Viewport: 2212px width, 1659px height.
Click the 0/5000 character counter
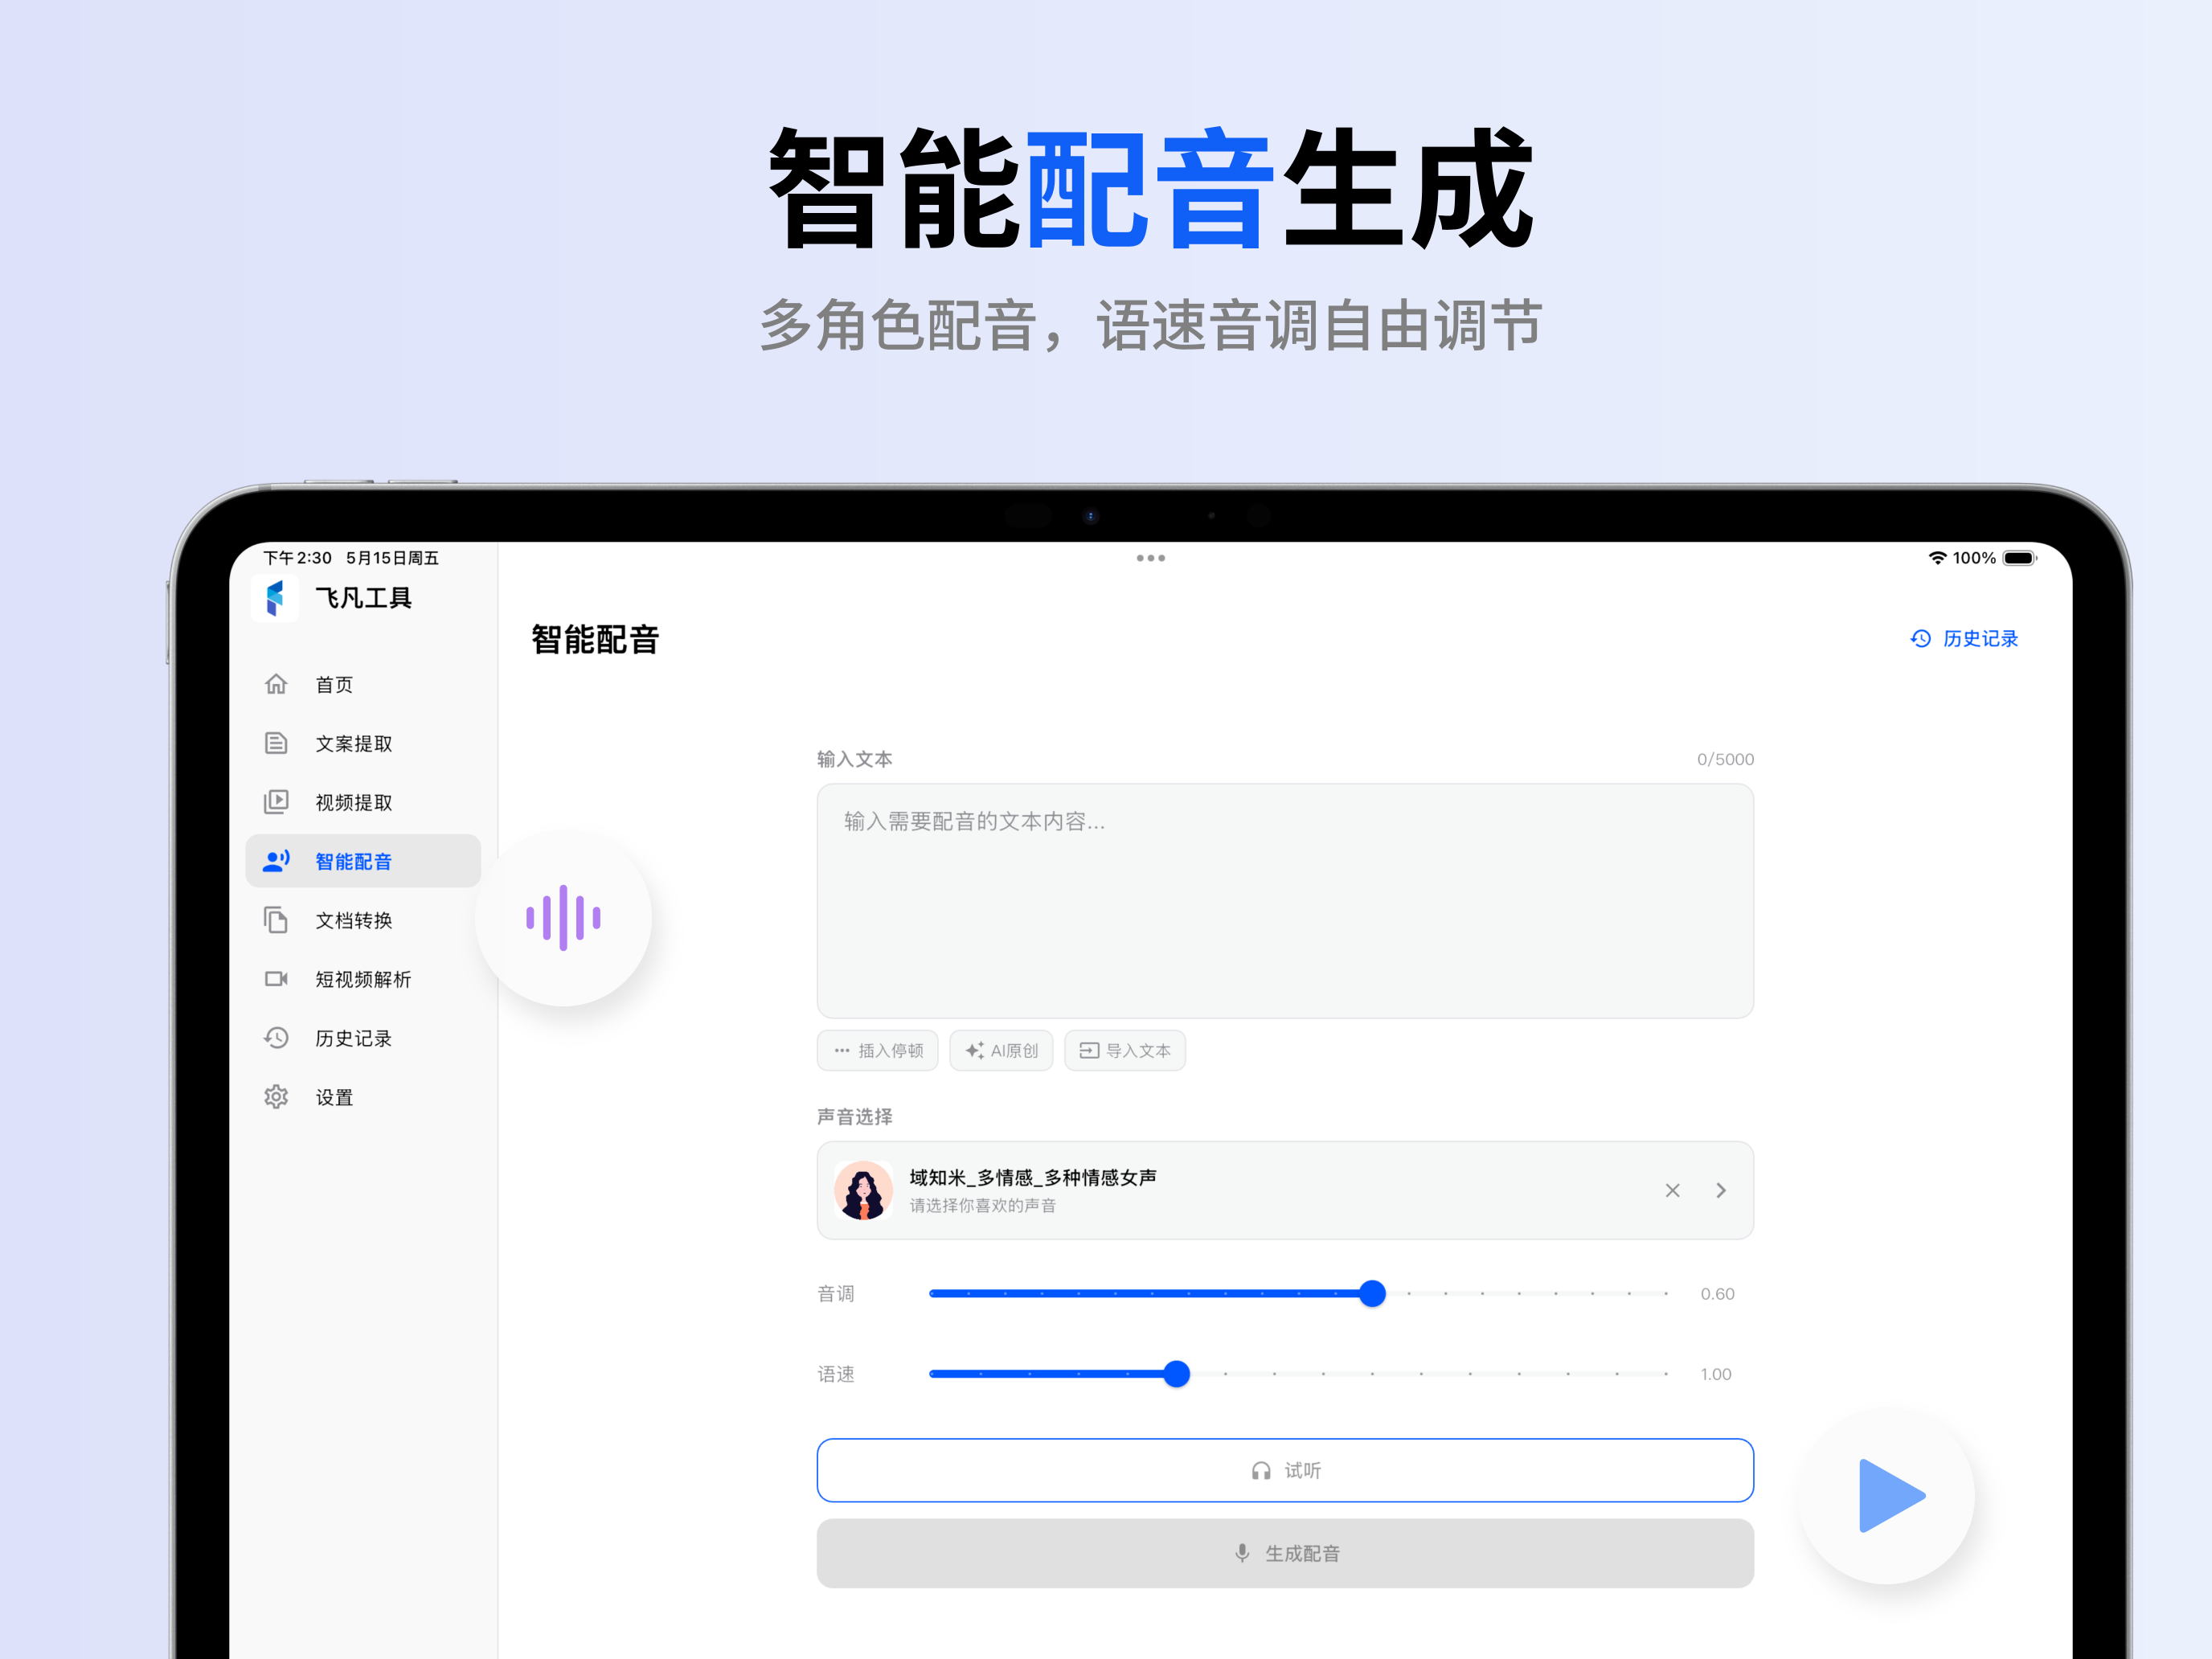pos(1725,759)
